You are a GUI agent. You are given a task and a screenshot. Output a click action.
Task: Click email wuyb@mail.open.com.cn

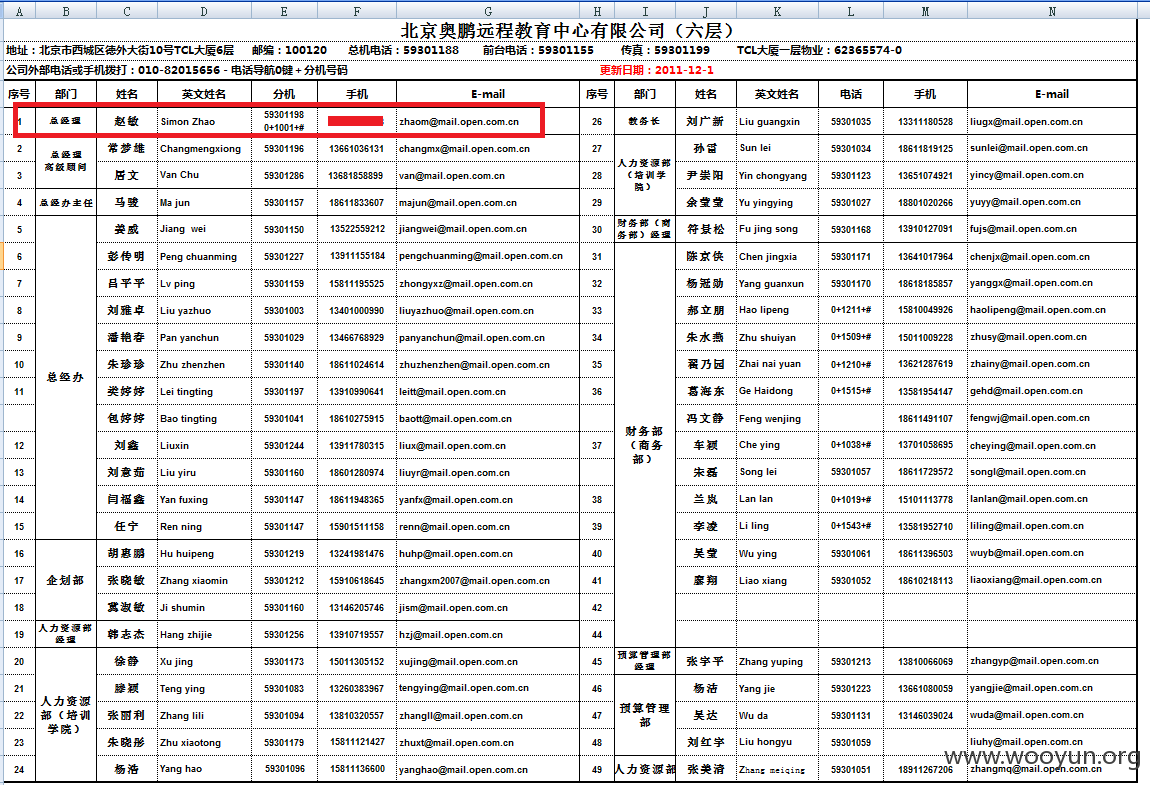point(1027,553)
